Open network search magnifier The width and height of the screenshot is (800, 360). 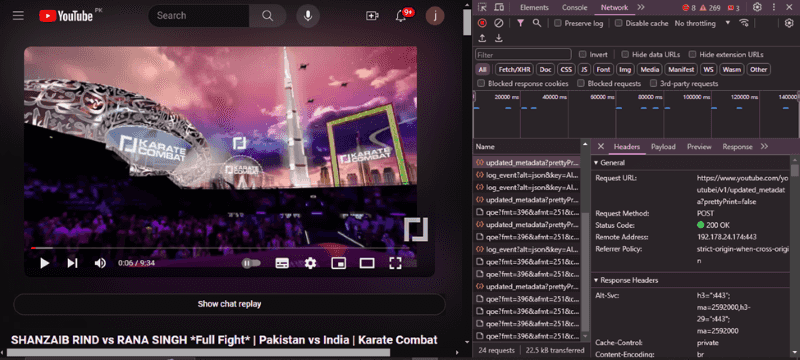[x=537, y=23]
